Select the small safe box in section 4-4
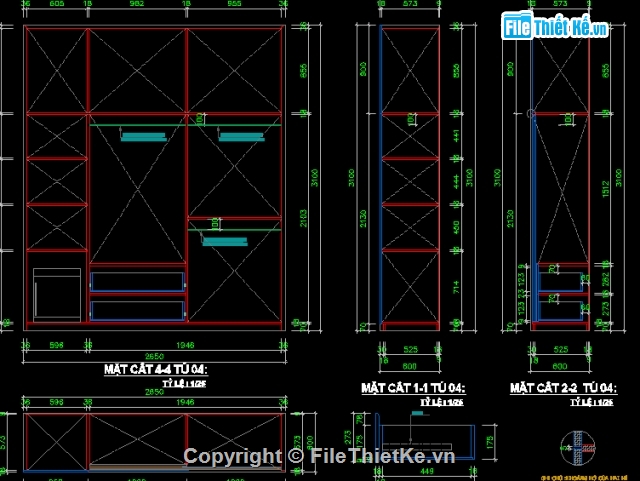This screenshot has width=640, height=481. click(x=57, y=295)
